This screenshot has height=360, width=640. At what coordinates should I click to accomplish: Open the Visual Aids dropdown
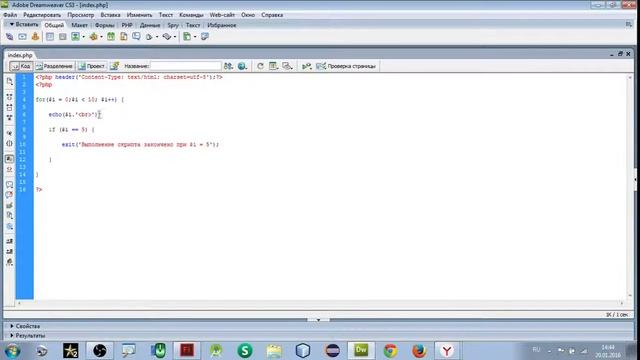[x=287, y=66]
